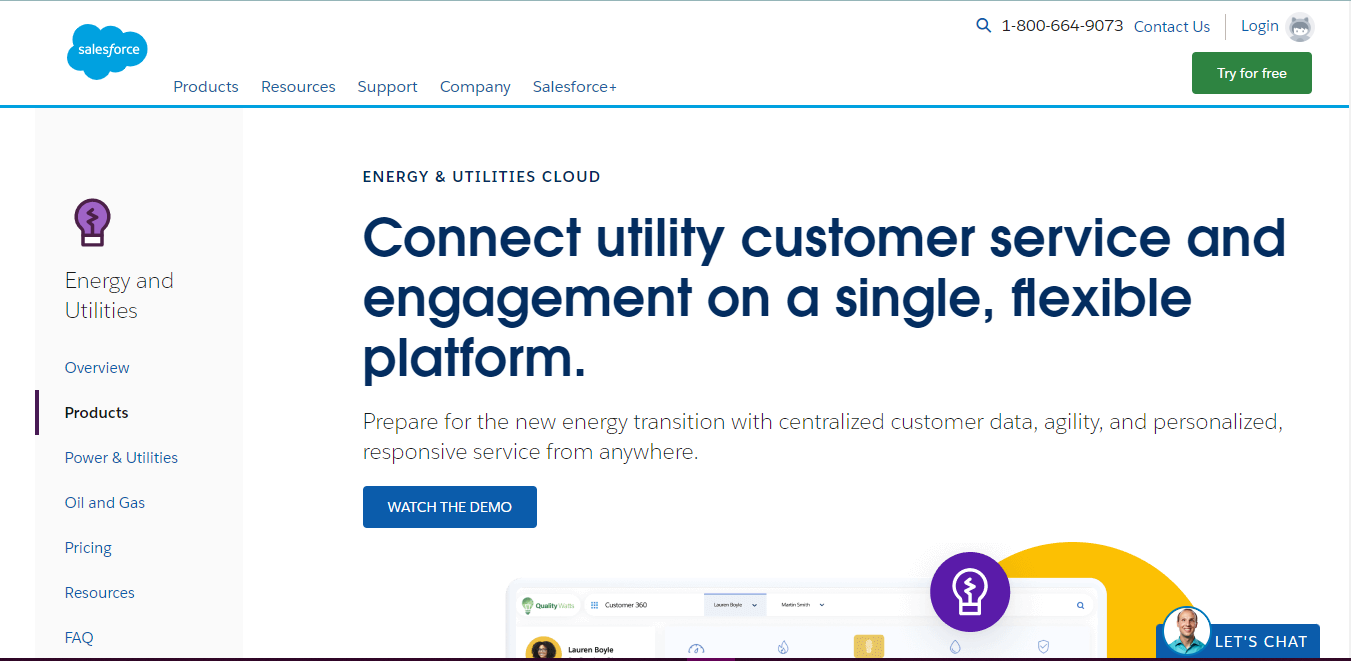Image resolution: width=1351 pixels, height=661 pixels.
Task: Select Pricing in the left sidebar
Action: pyautogui.click(x=88, y=548)
